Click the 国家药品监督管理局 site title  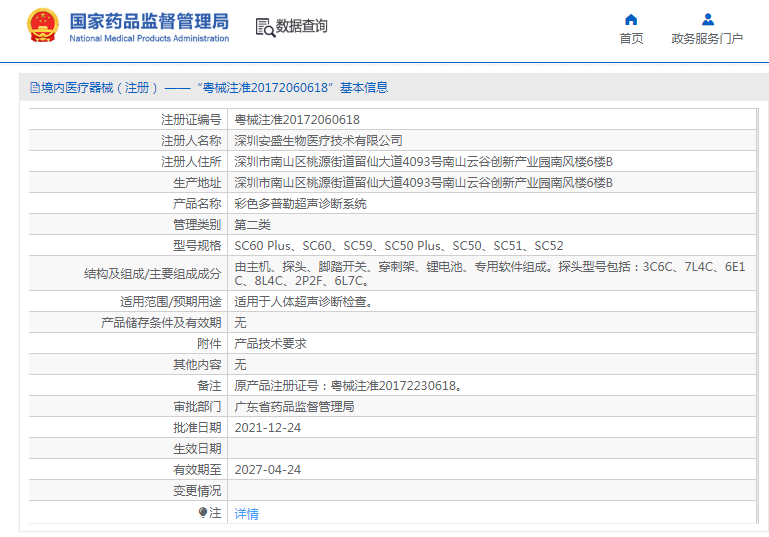149,21
